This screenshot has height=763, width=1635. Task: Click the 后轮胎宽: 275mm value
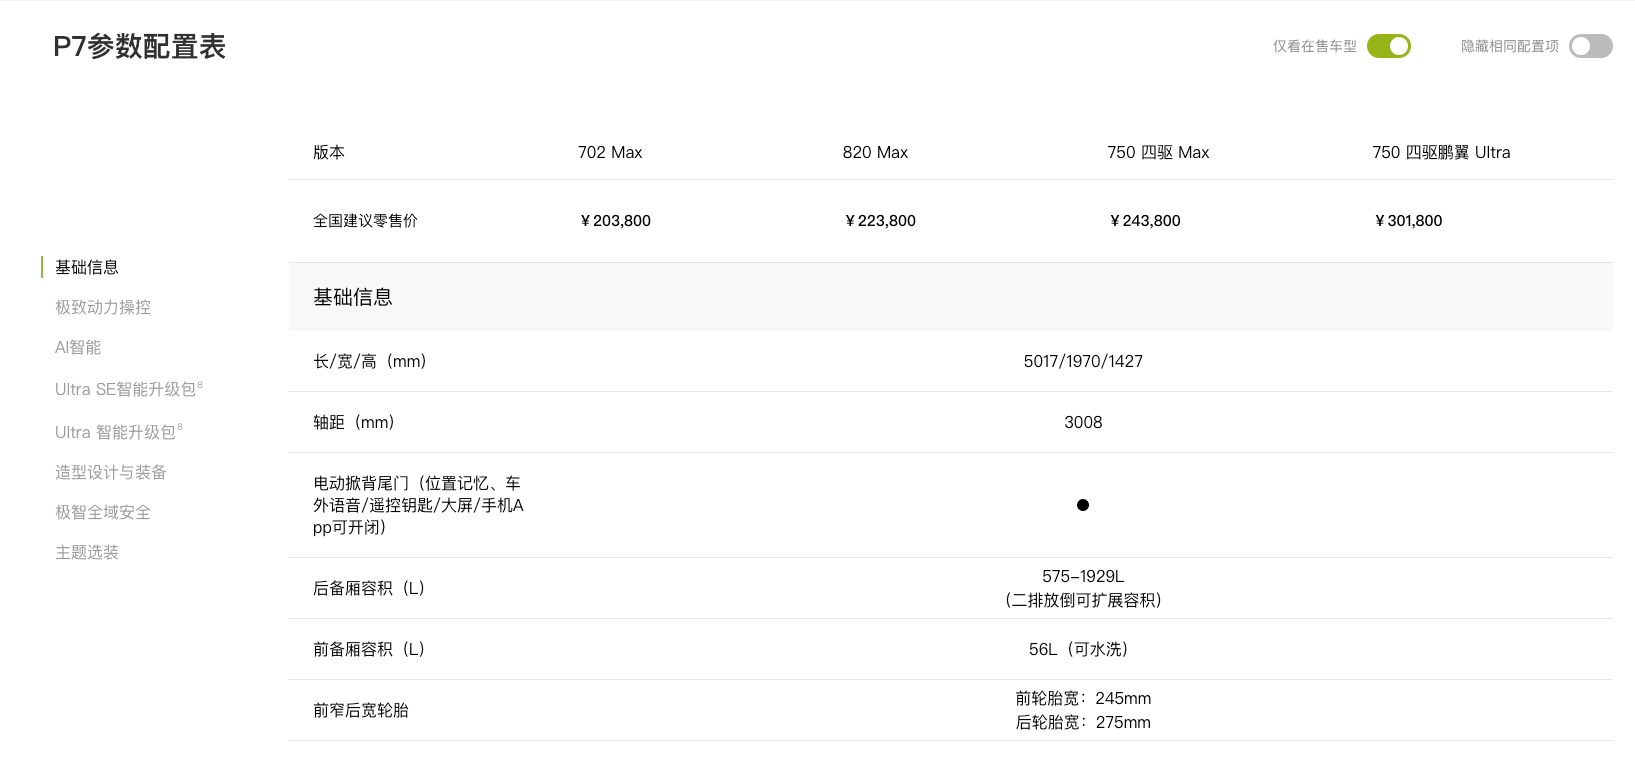(x=1083, y=722)
